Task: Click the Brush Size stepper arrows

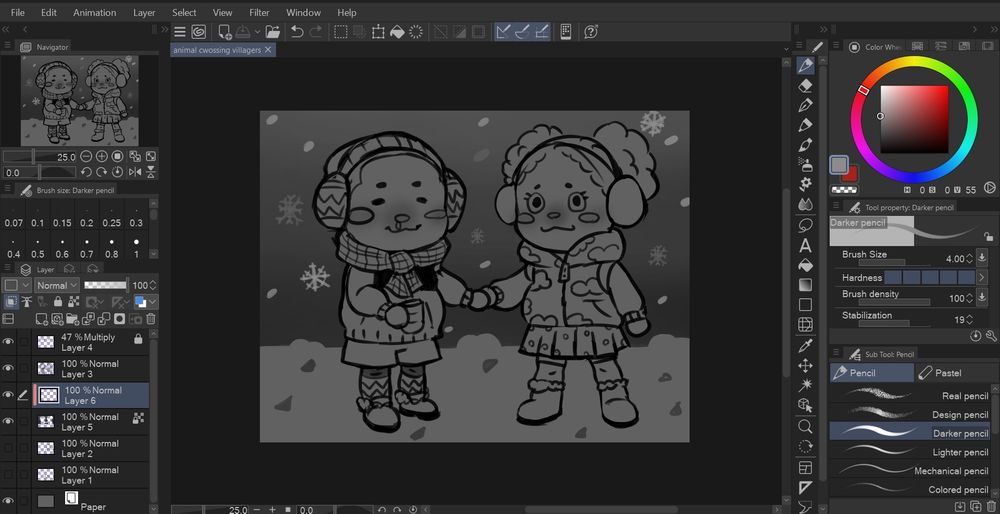Action: 969,259
